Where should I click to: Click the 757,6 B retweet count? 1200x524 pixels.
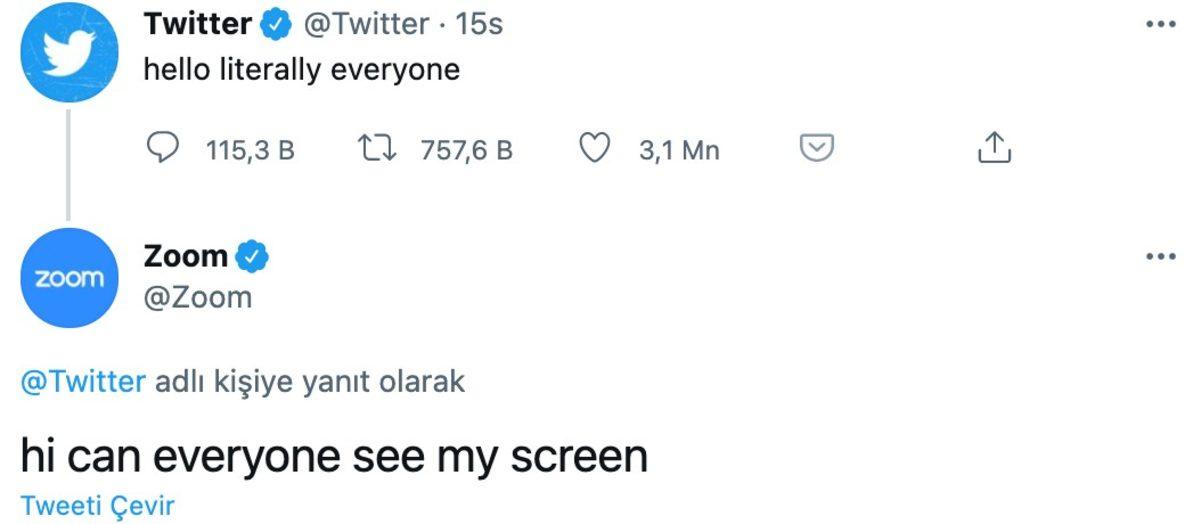tap(467, 150)
